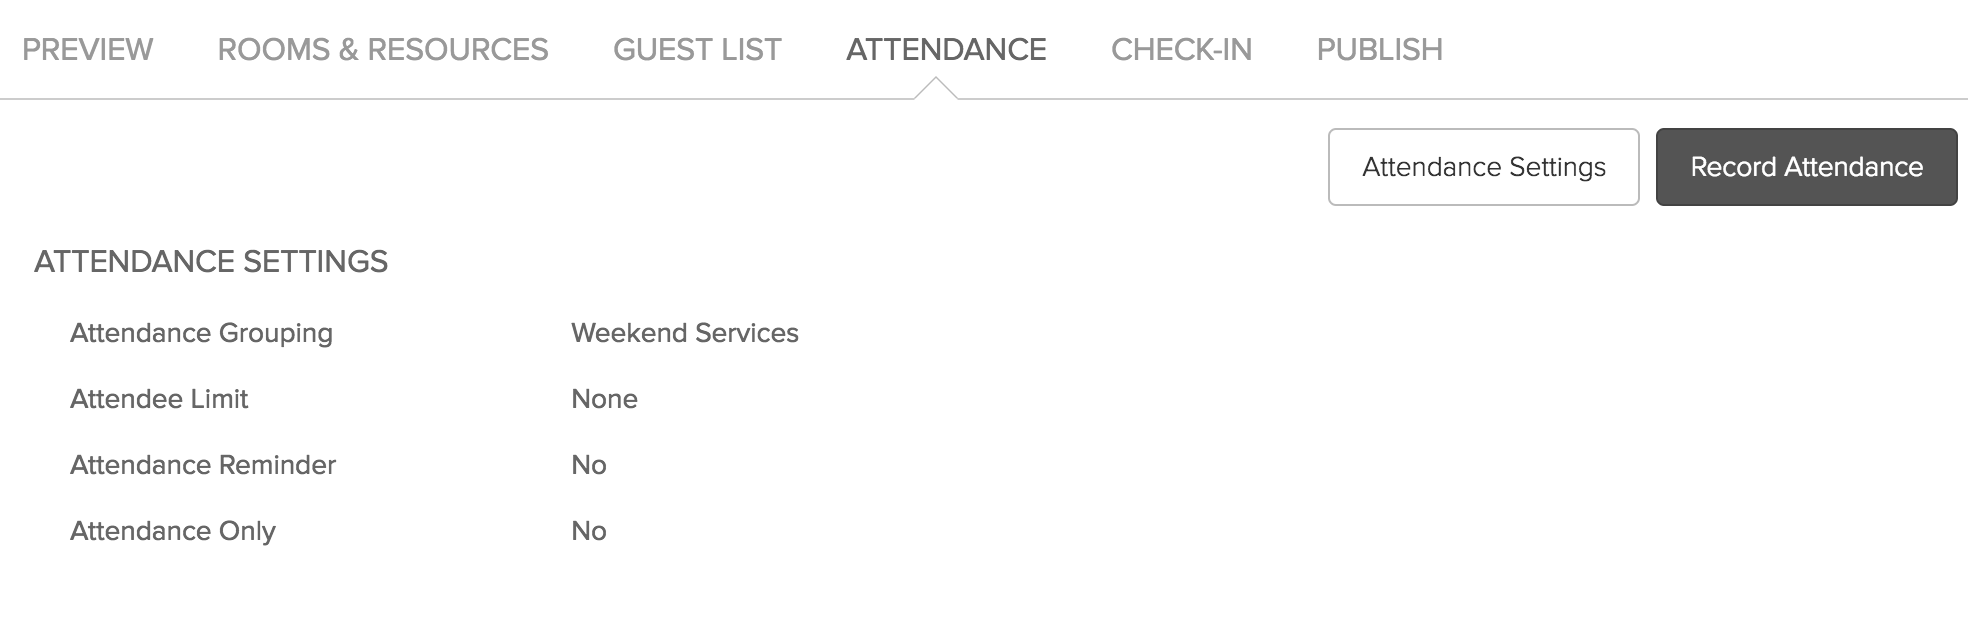This screenshot has width=1968, height=620.
Task: Click the None value for Attendee Limit
Action: point(604,399)
